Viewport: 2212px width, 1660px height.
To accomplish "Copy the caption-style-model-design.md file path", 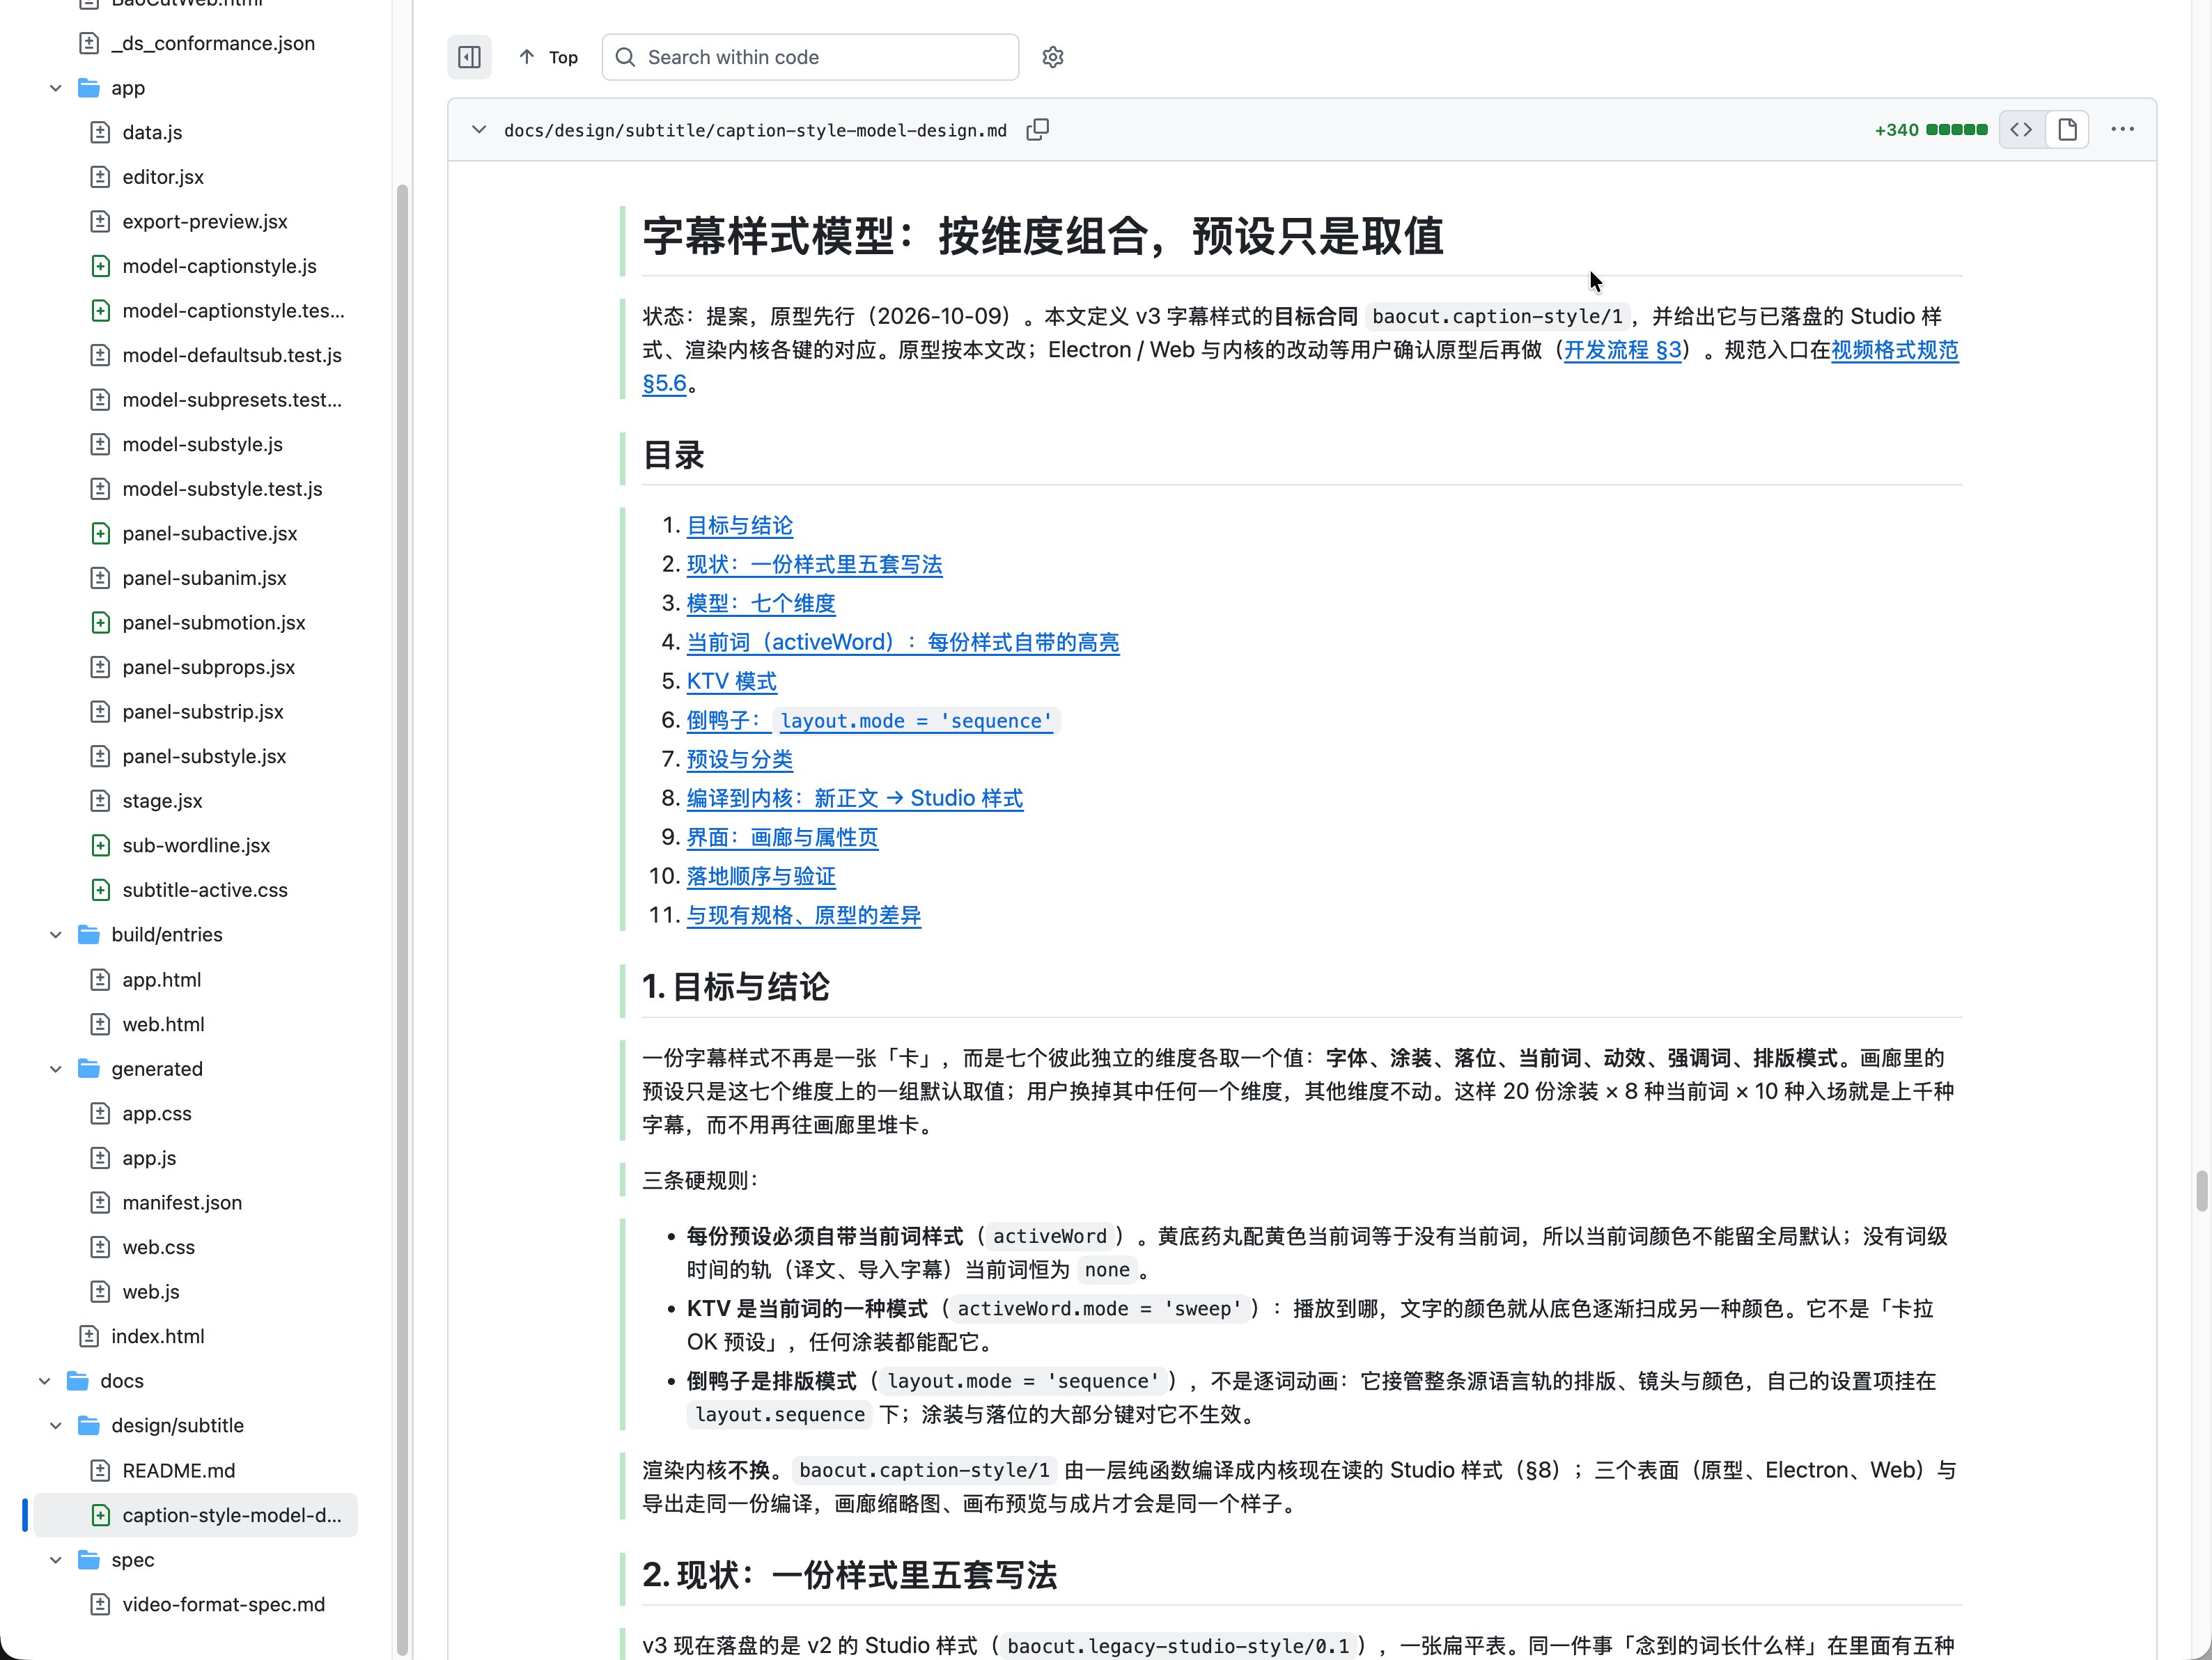I will tap(1038, 130).
